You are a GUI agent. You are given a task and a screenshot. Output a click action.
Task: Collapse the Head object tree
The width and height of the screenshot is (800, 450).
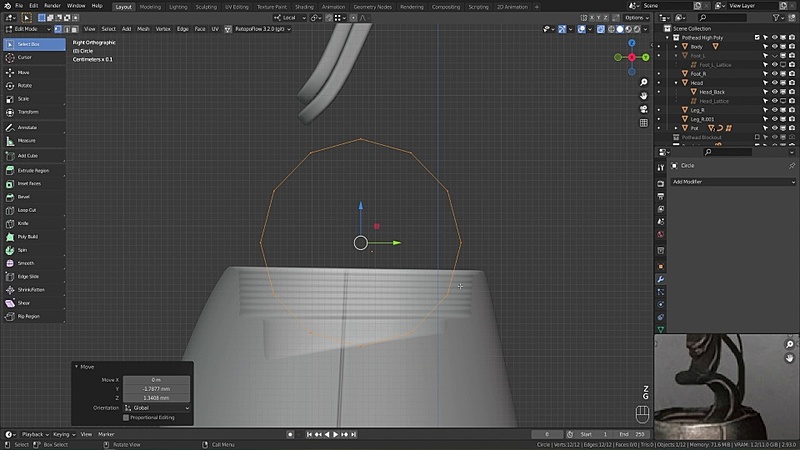click(677, 83)
